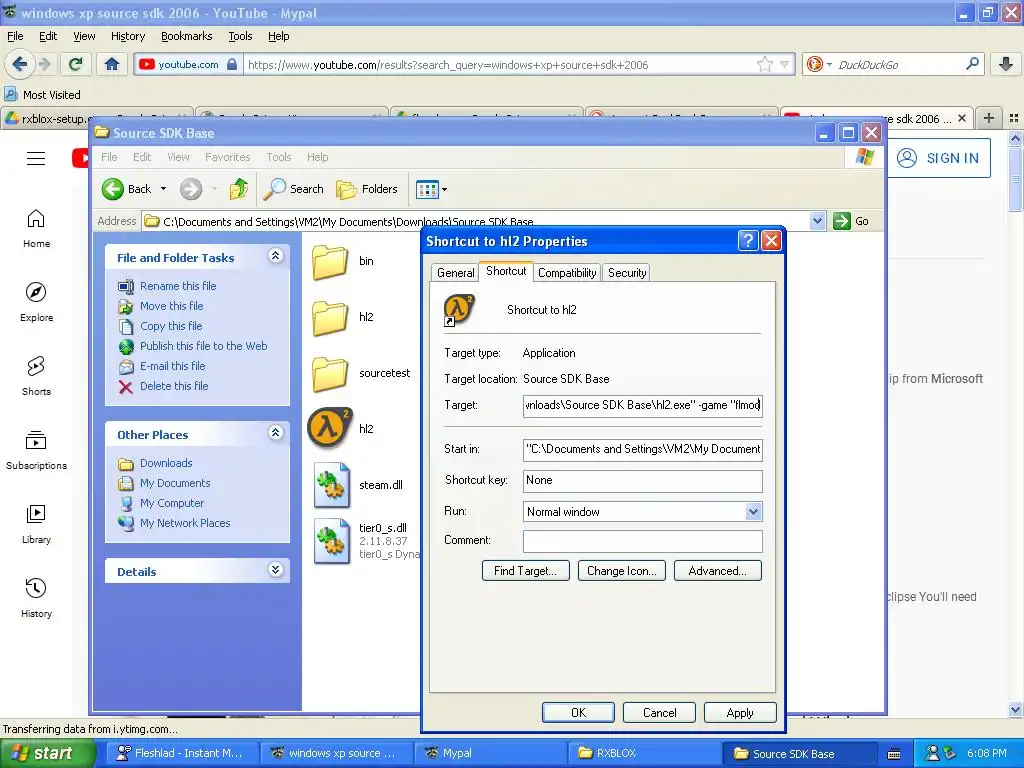This screenshot has height=768, width=1024.
Task: Collapse the Other Places panel
Action: (x=276, y=432)
